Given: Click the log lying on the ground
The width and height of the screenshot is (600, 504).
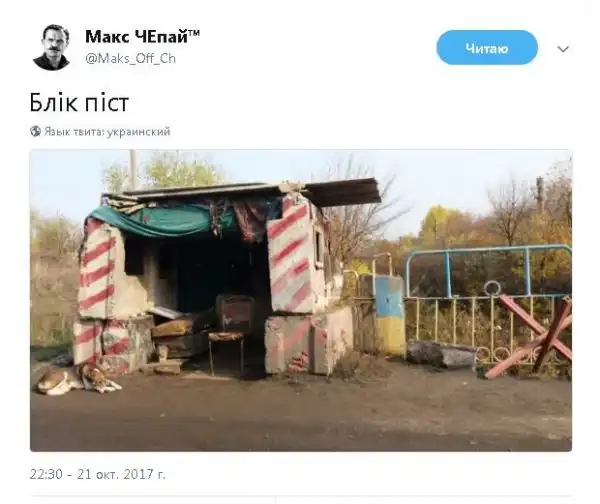Looking at the screenshot, I should coord(441,354).
